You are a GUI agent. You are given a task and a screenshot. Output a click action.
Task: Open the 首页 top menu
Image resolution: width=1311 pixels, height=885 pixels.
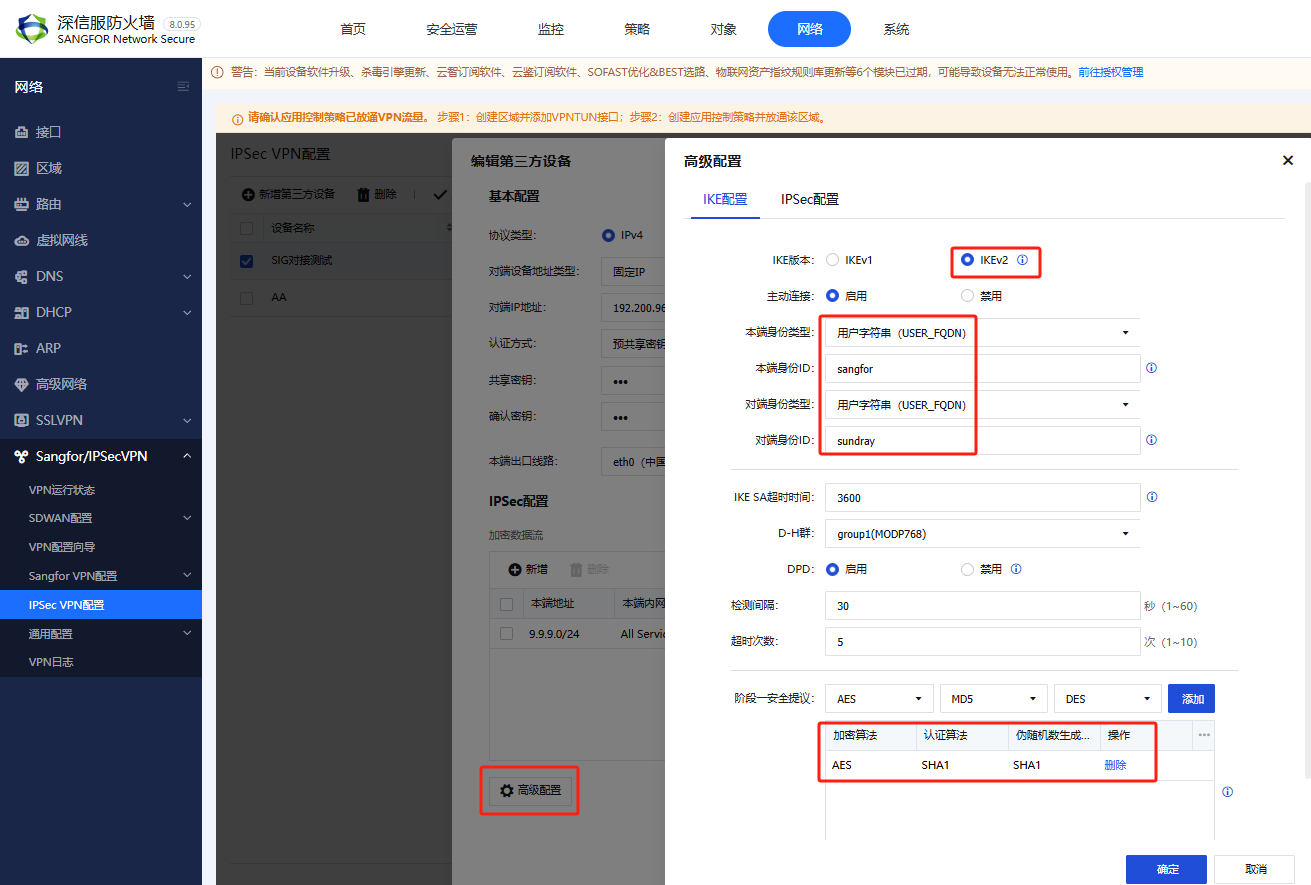click(353, 29)
